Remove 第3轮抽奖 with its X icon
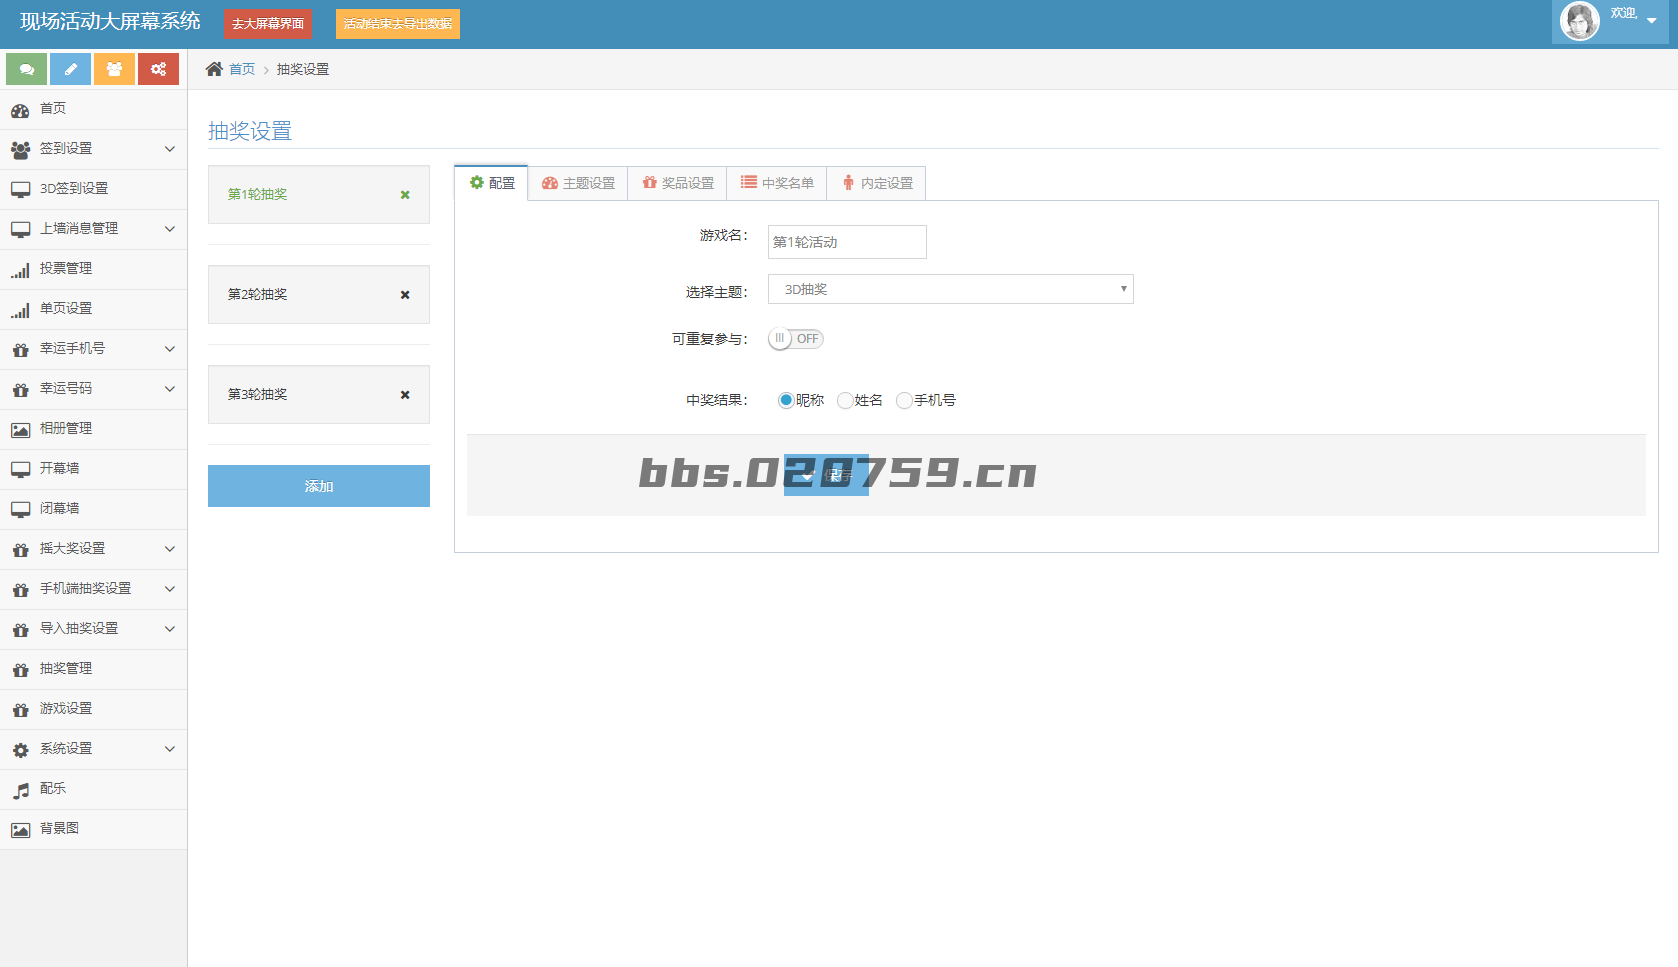This screenshot has width=1678, height=967. 405,395
